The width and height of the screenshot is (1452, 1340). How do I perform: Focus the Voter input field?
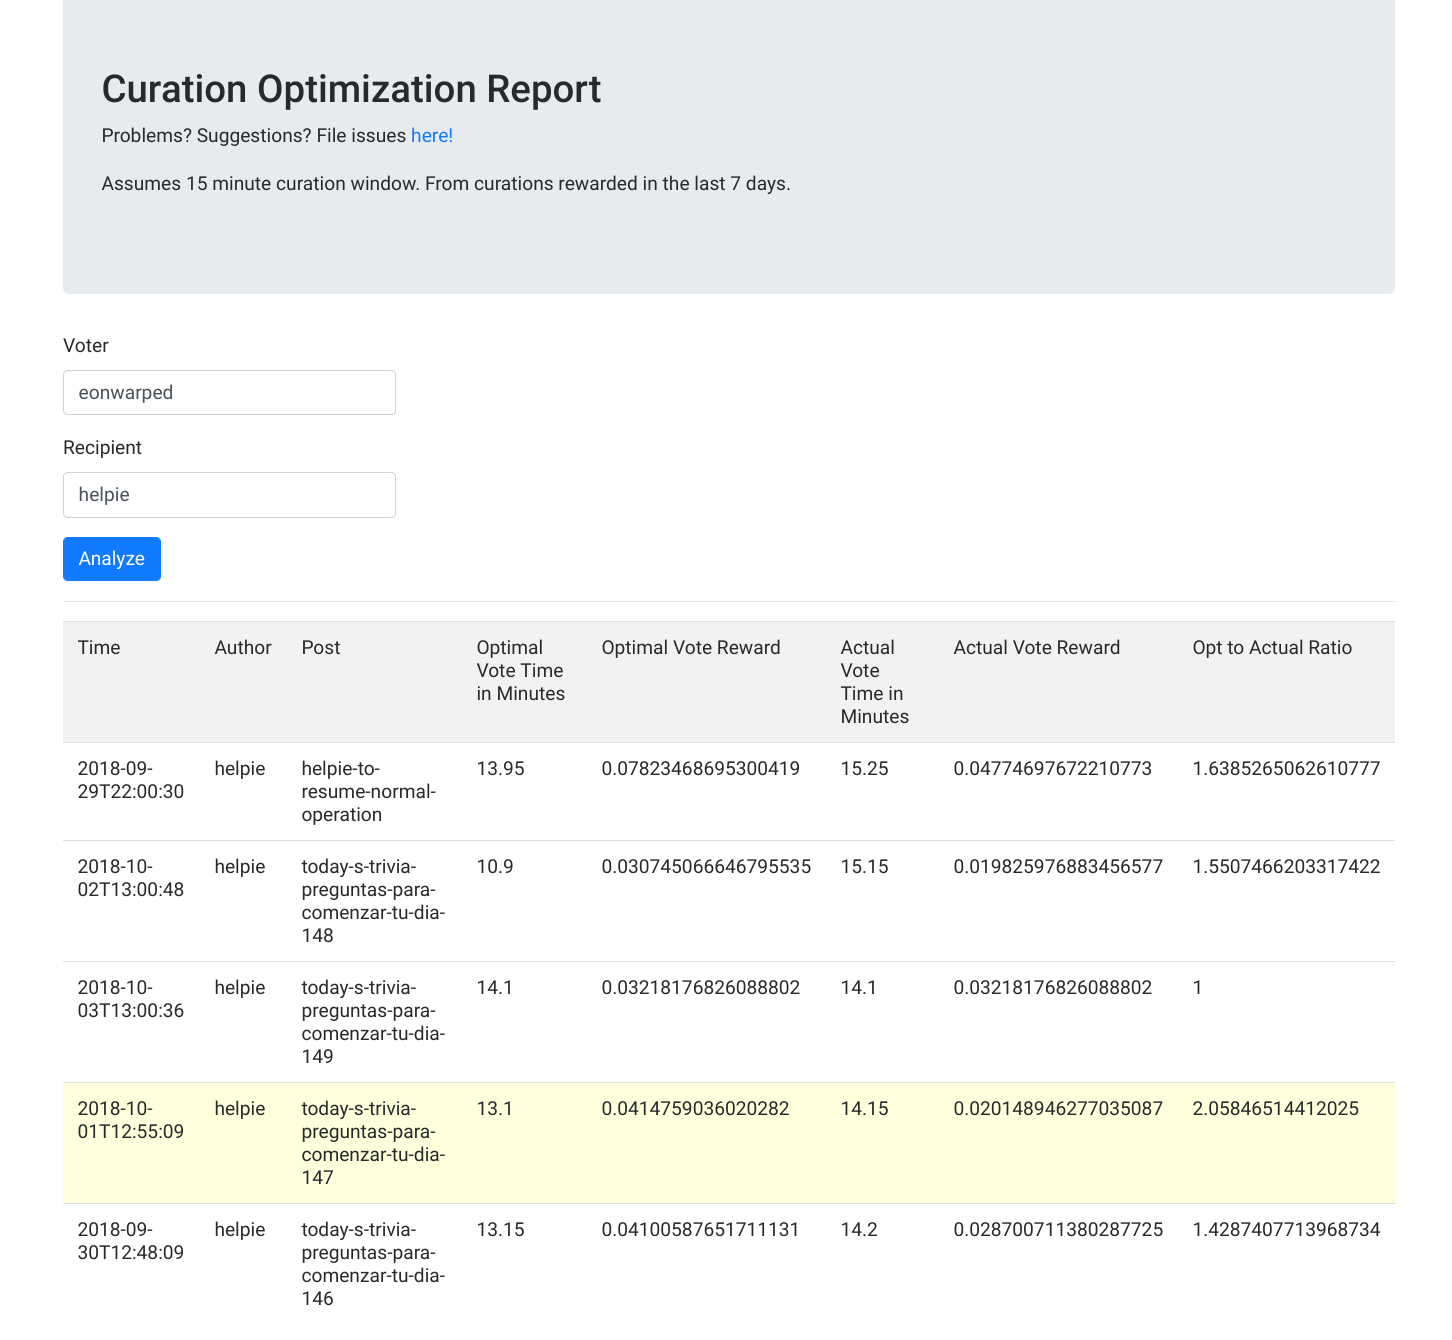pos(229,393)
